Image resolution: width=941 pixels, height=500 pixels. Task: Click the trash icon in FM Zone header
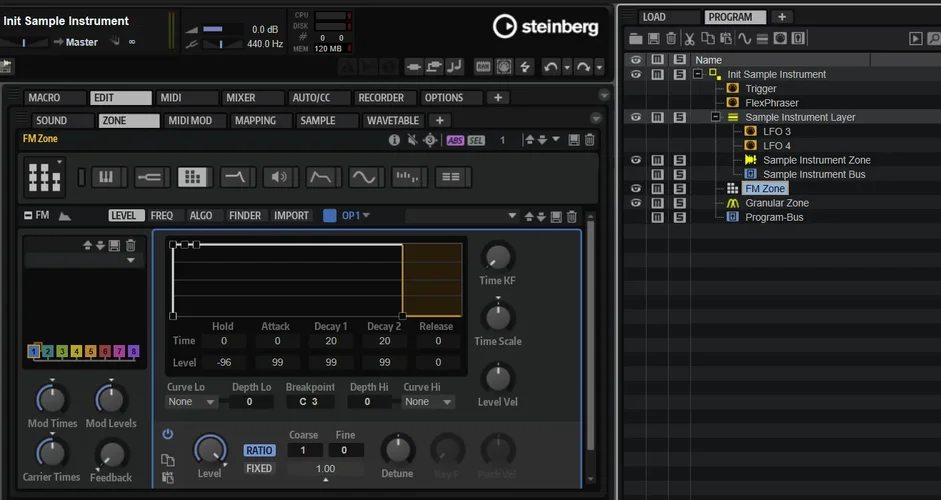tap(590, 140)
